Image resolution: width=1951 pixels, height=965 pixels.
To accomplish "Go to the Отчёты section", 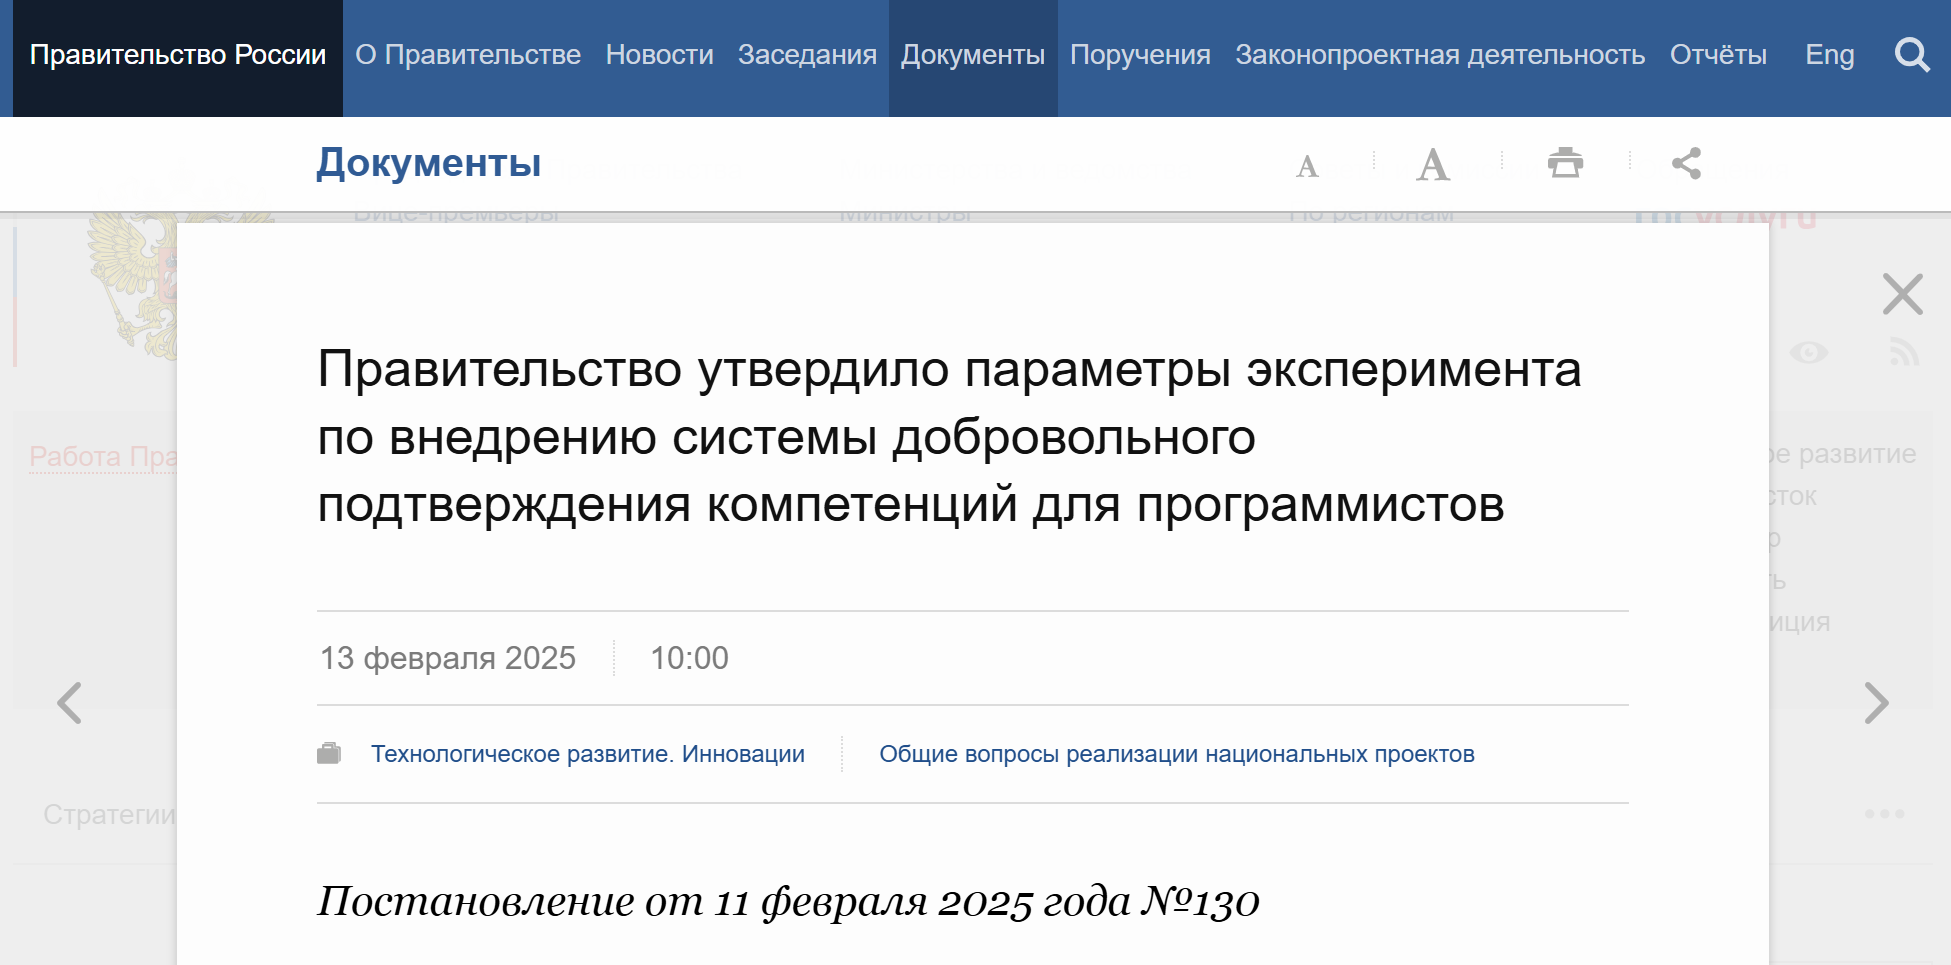I will coord(1718,55).
